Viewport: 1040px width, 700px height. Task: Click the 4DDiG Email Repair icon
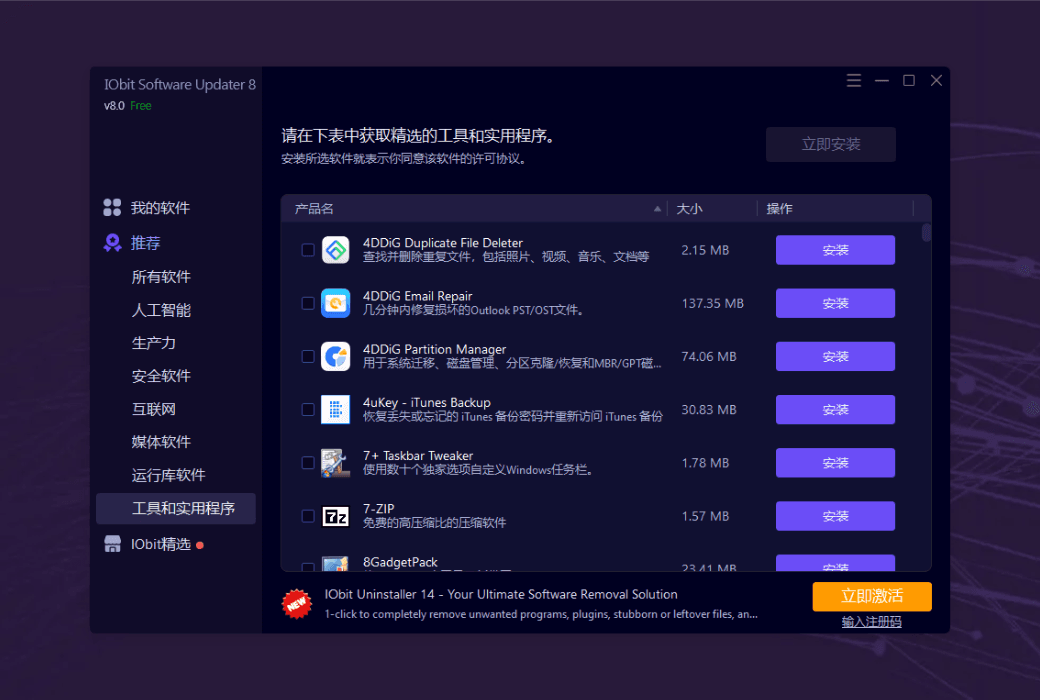click(x=336, y=303)
